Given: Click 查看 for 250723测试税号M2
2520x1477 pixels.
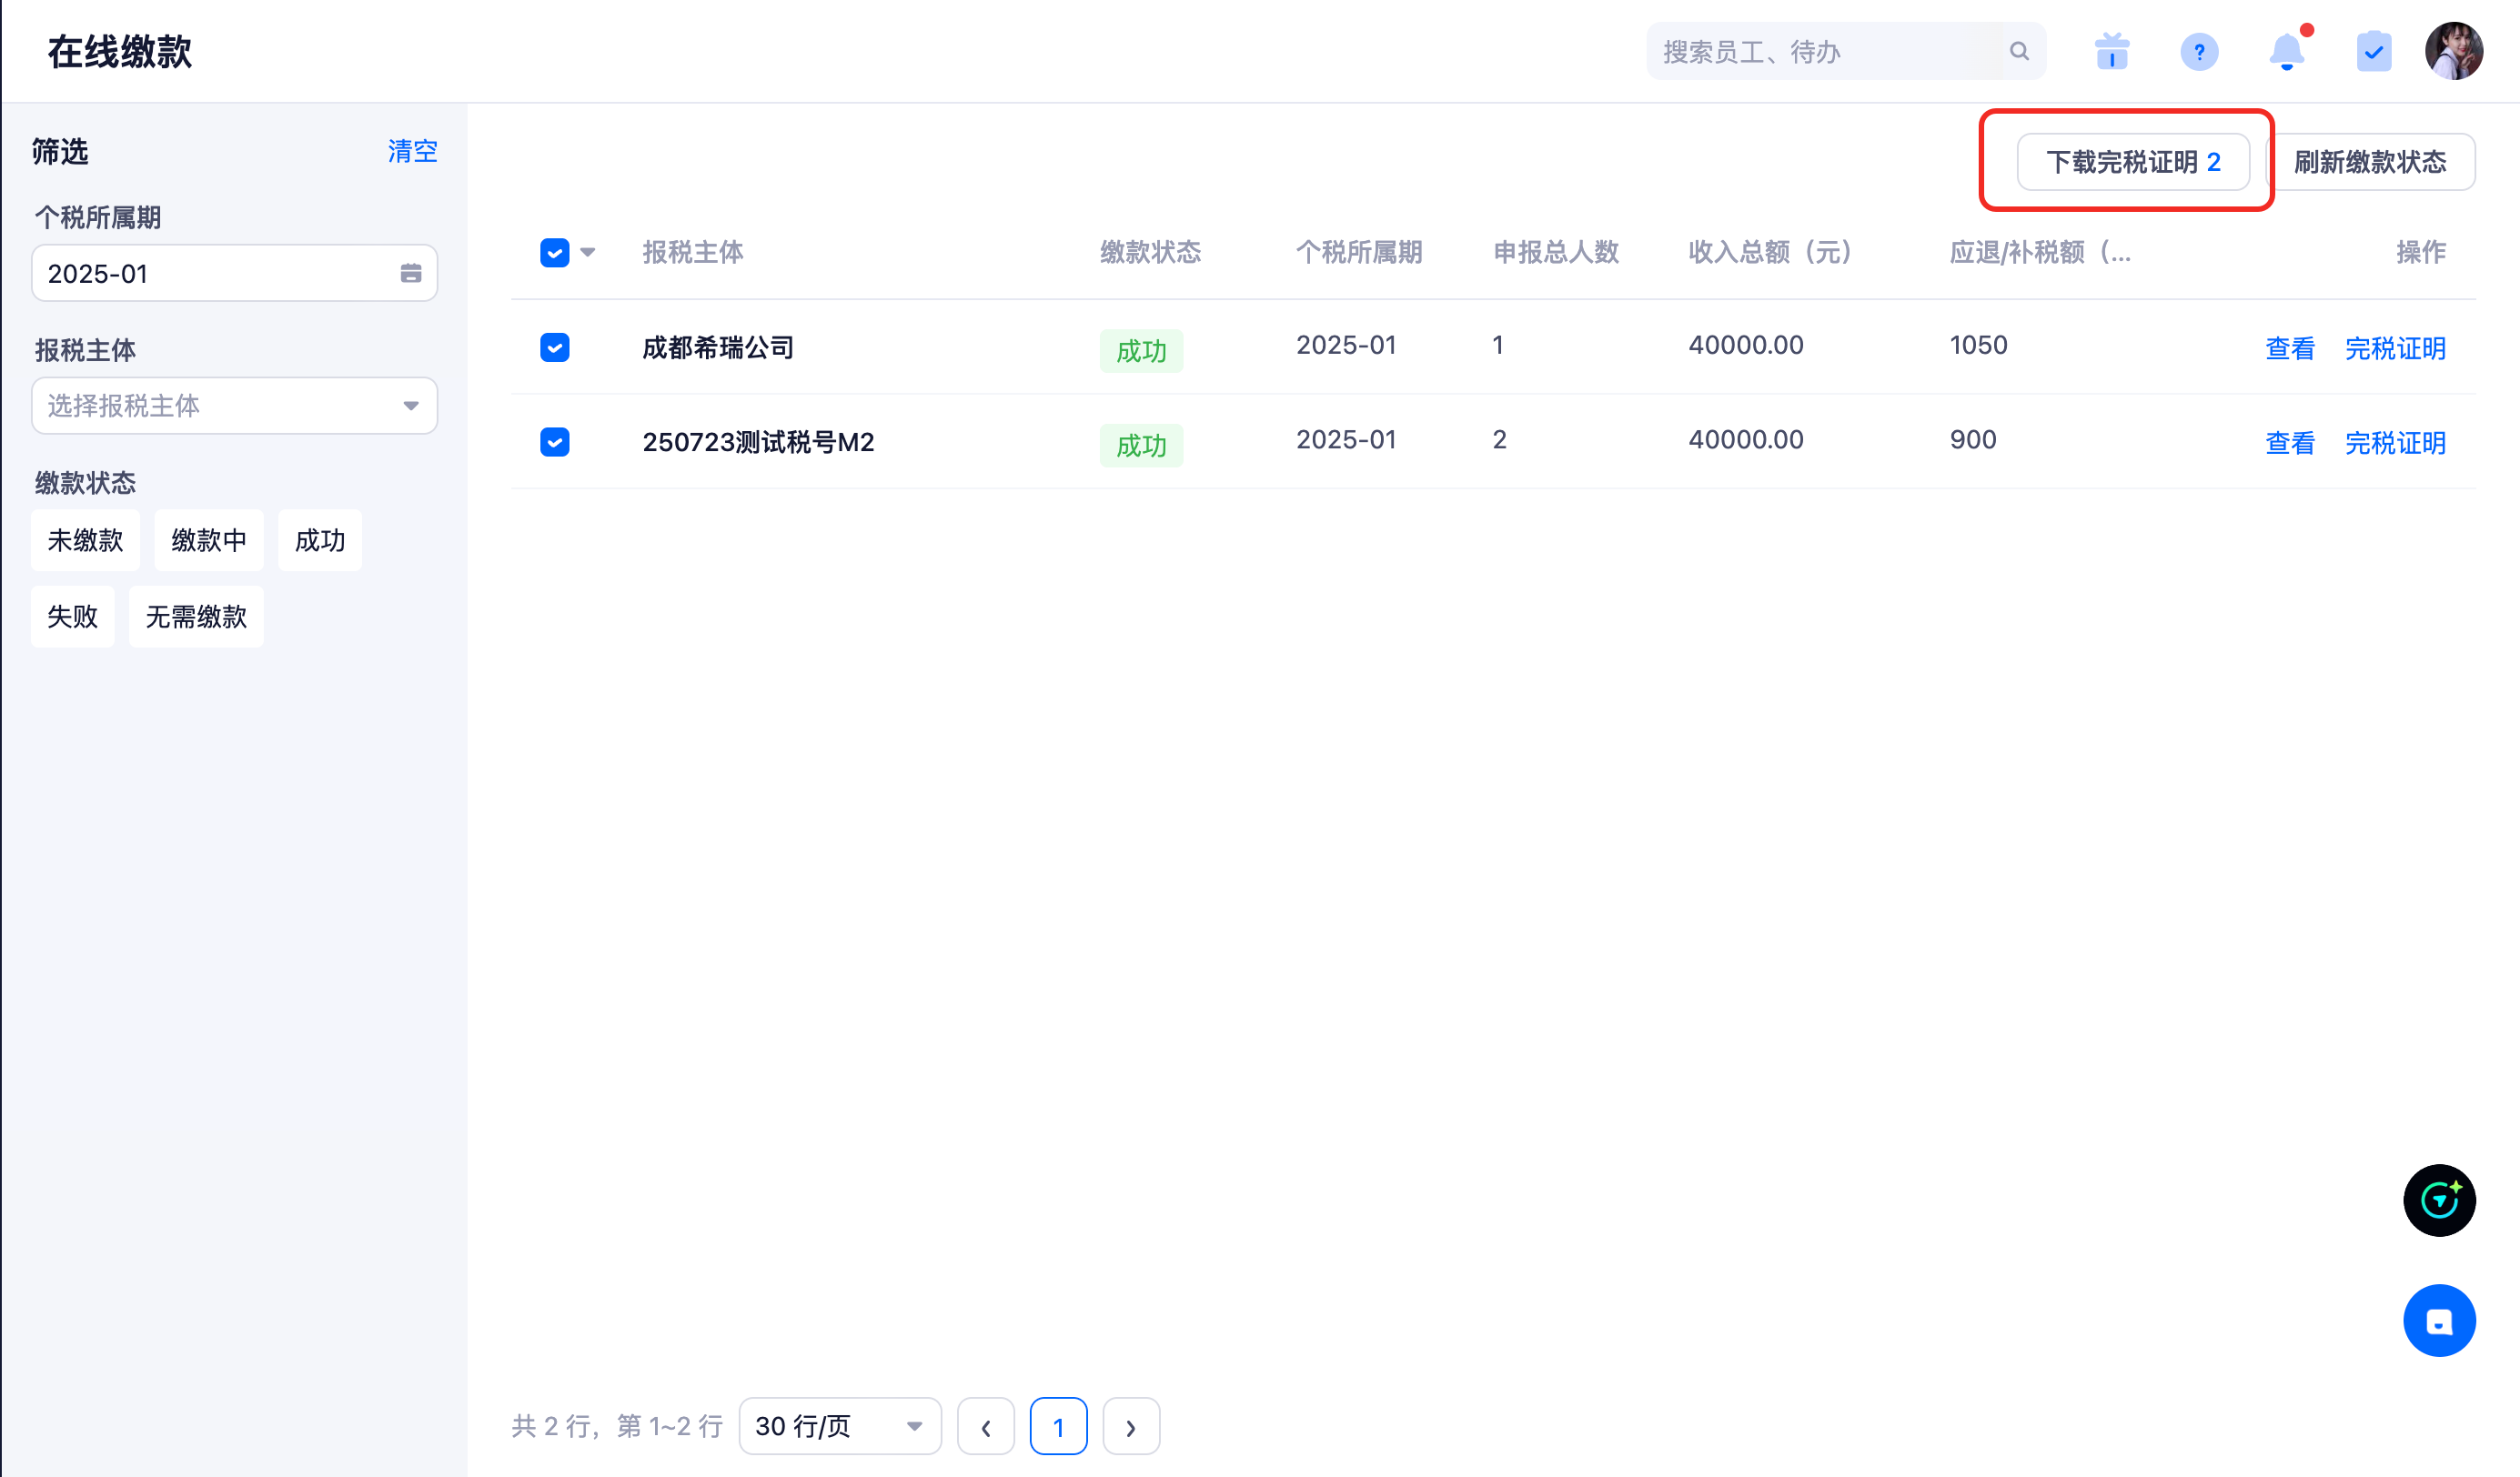Looking at the screenshot, I should pyautogui.click(x=2290, y=443).
